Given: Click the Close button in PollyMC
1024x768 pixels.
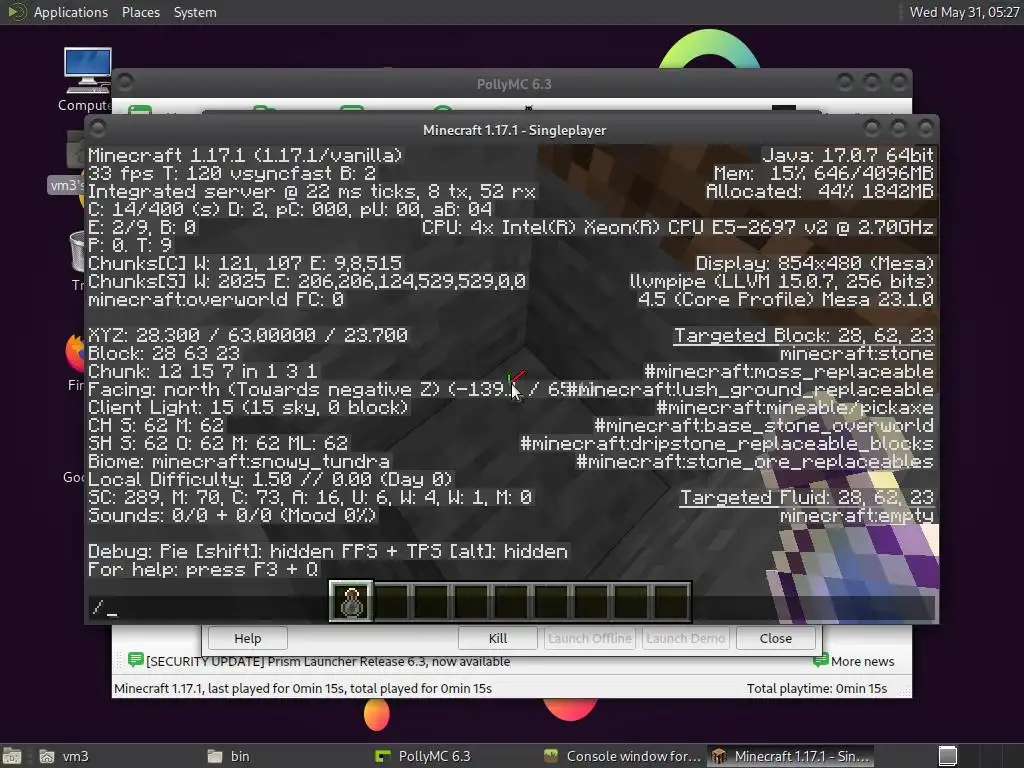Looking at the screenshot, I should click(x=776, y=638).
